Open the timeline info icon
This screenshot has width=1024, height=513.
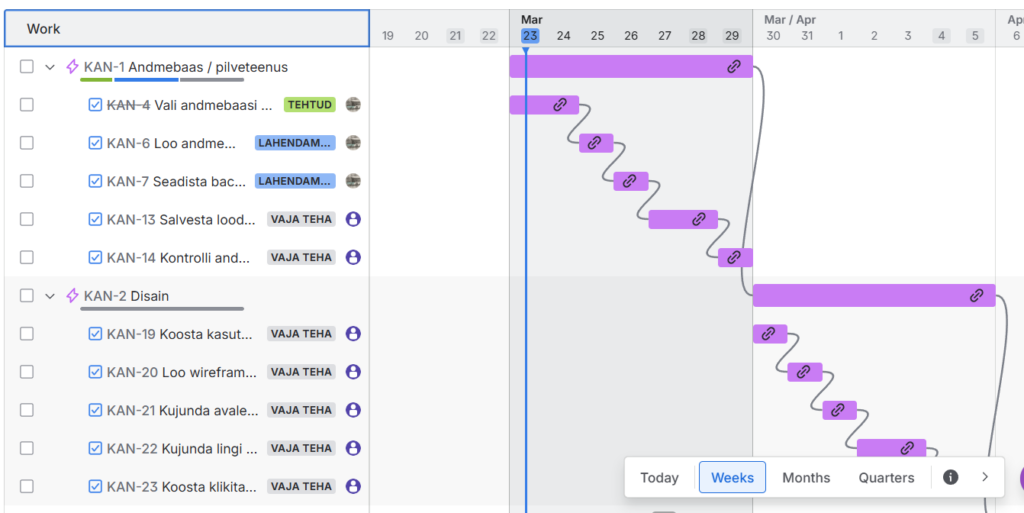[x=950, y=477]
